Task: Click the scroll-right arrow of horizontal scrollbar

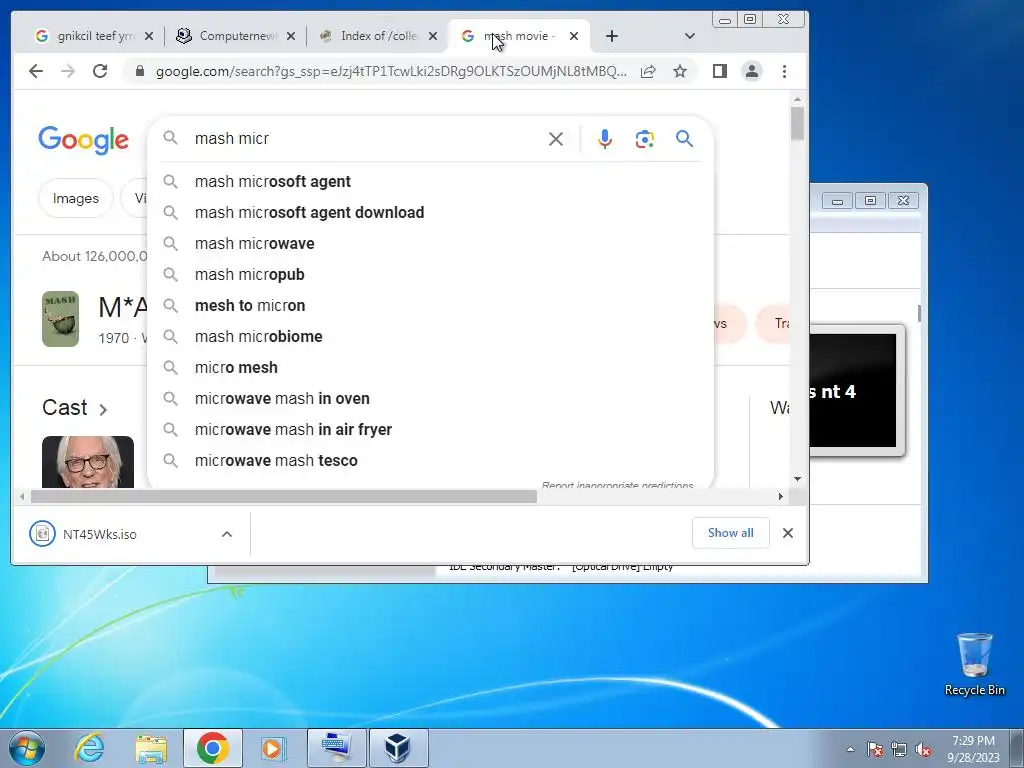Action: point(780,497)
